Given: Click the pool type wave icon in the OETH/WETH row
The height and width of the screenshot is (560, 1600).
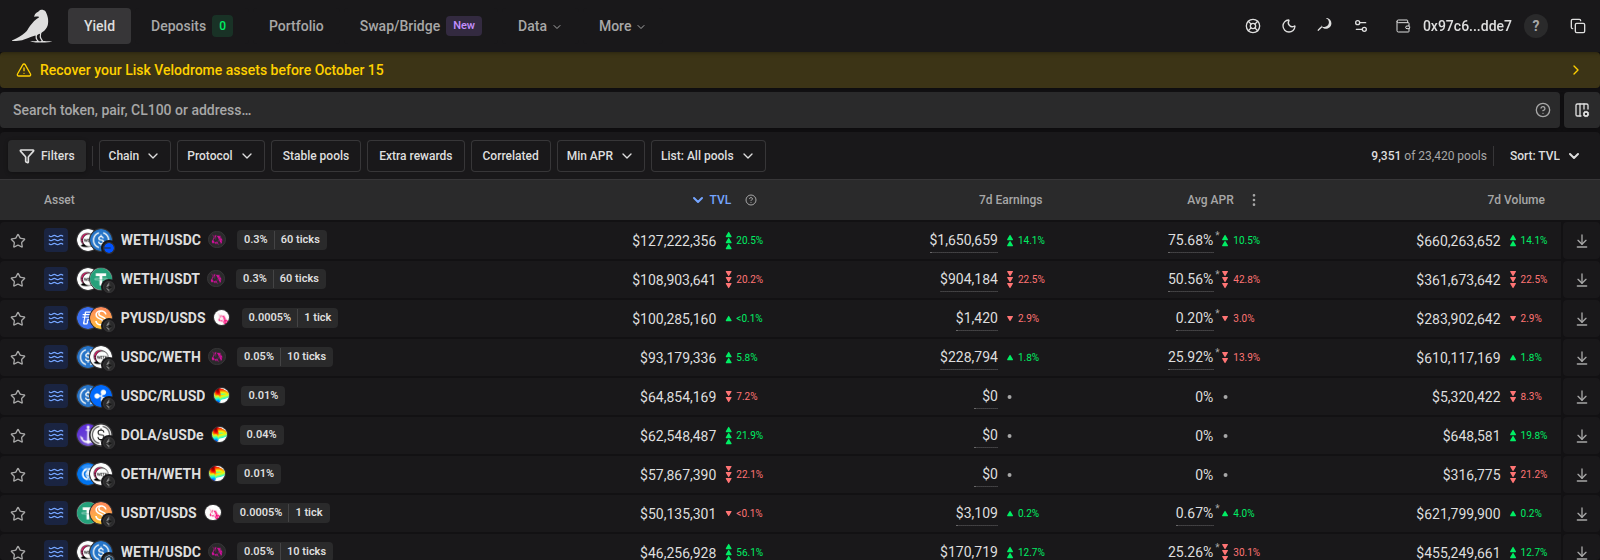Looking at the screenshot, I should pyautogui.click(x=56, y=474).
